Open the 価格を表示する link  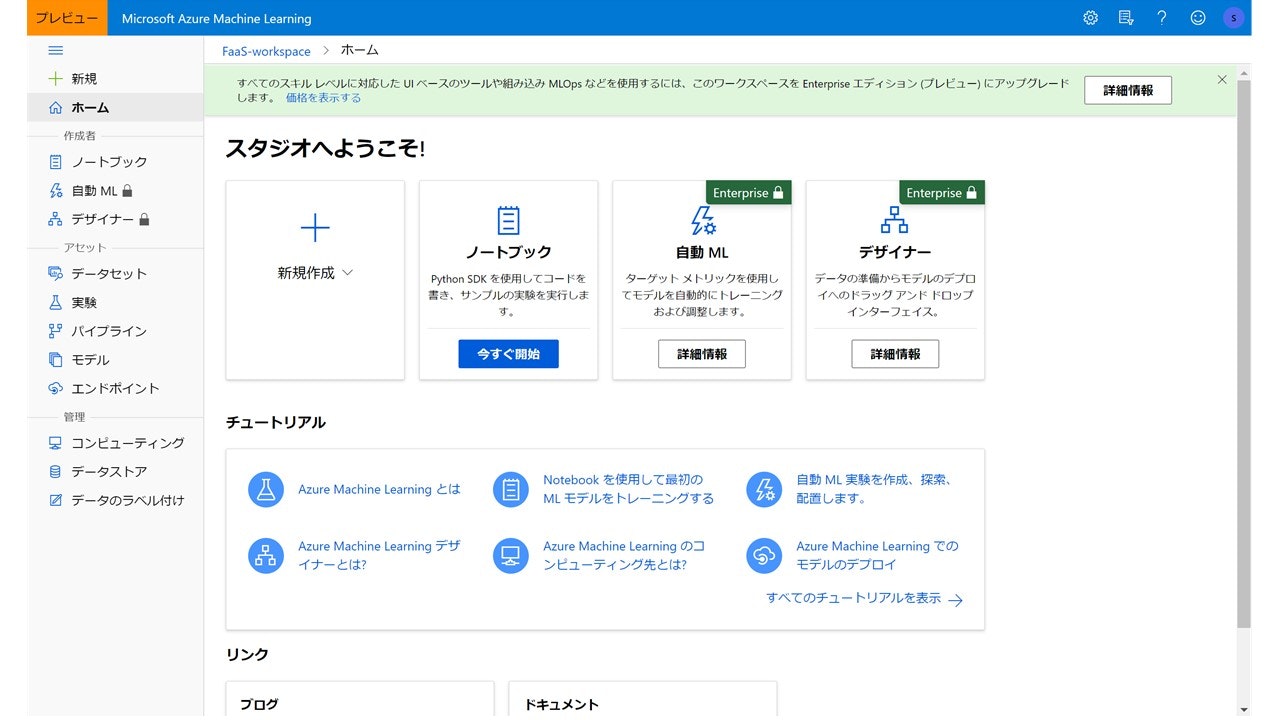[x=323, y=98]
